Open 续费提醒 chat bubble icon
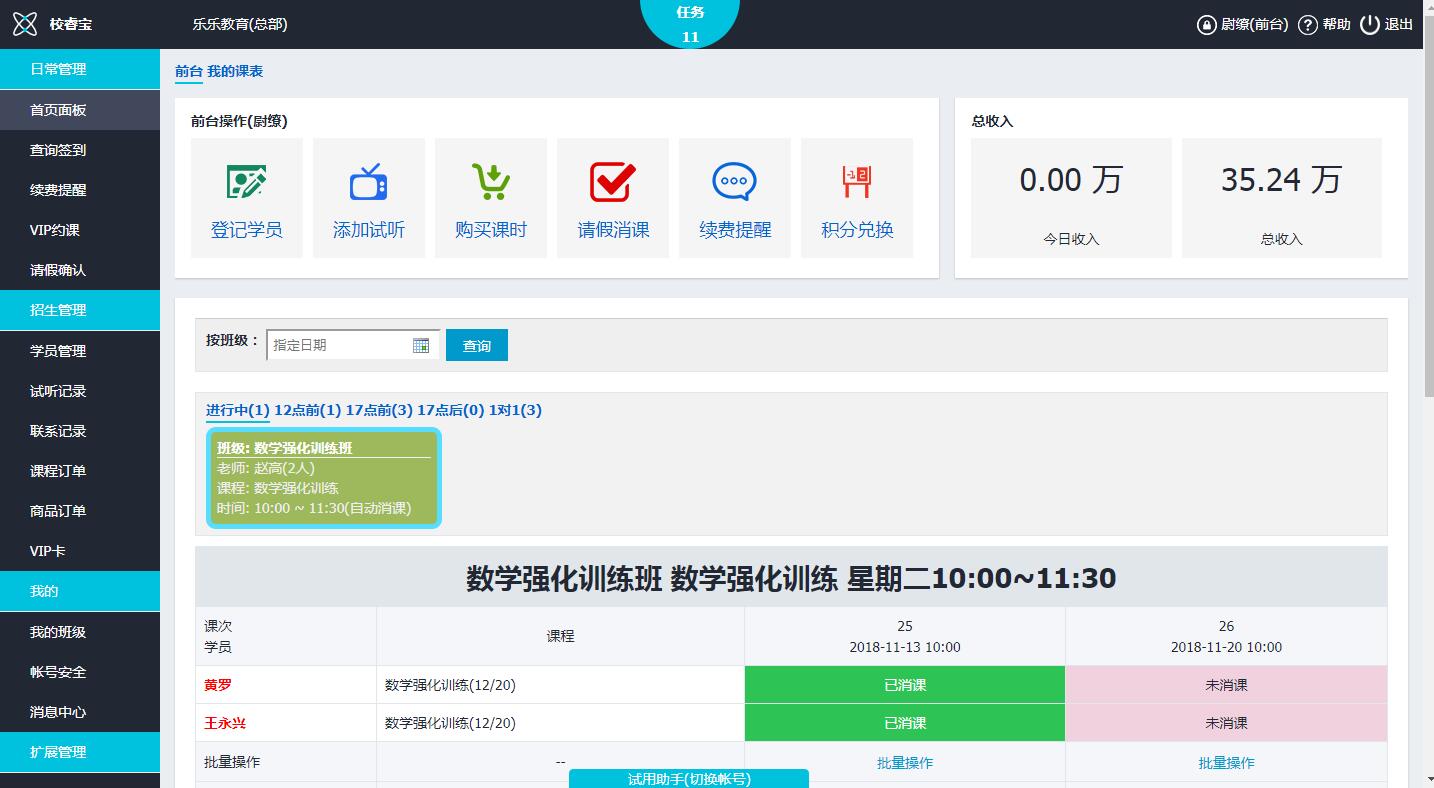Screen dimensions: 1434x788 click(x=734, y=182)
